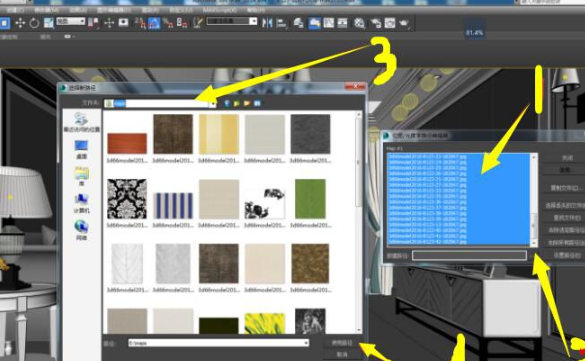Open Desktop location in dialog sidebar
Image resolution: width=585 pixels, height=361 pixels.
click(x=81, y=150)
